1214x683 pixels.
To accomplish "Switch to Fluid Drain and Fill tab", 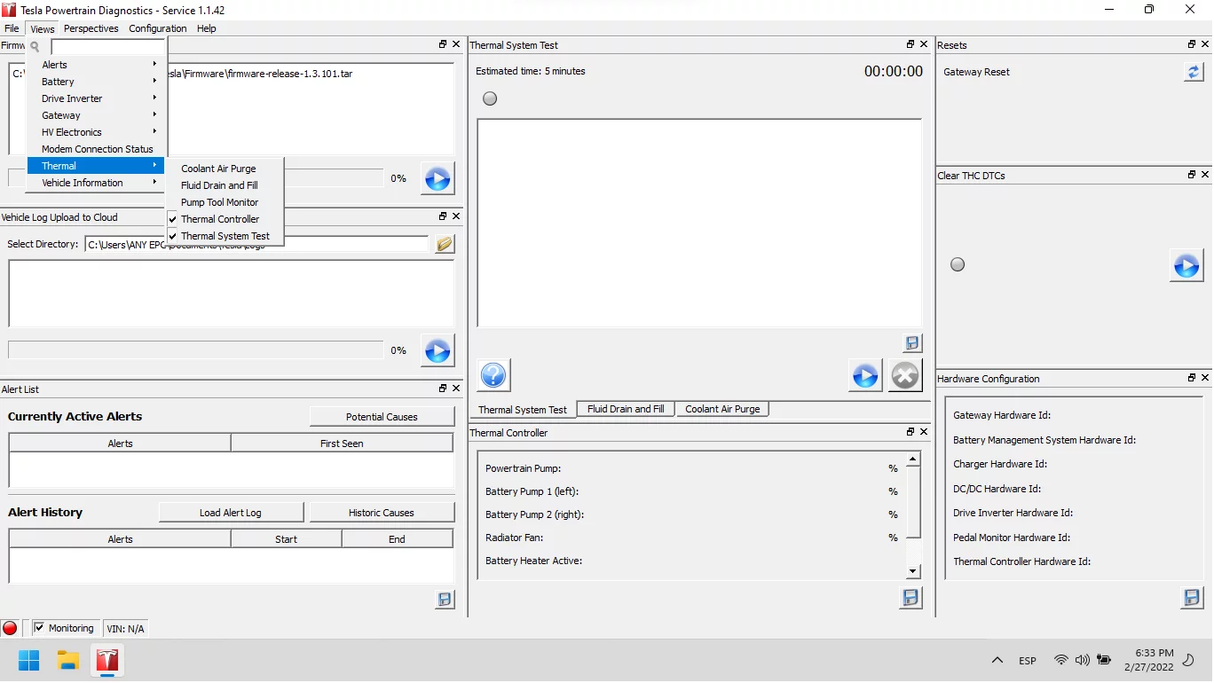I will click(625, 409).
